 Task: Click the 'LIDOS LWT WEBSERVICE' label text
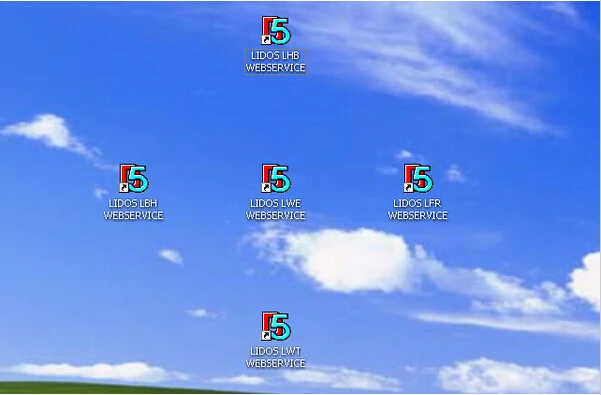click(276, 357)
